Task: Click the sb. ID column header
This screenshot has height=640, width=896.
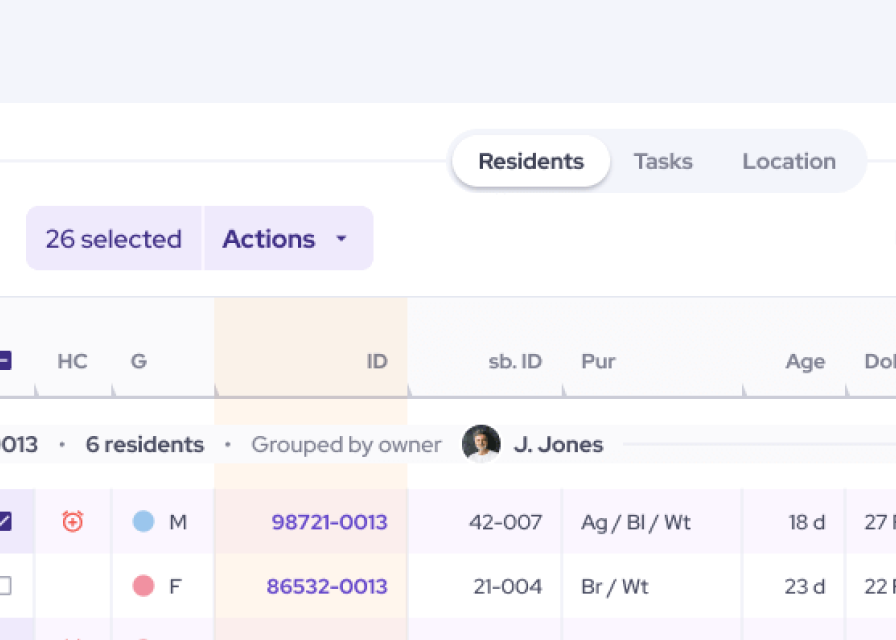Action: (x=515, y=361)
